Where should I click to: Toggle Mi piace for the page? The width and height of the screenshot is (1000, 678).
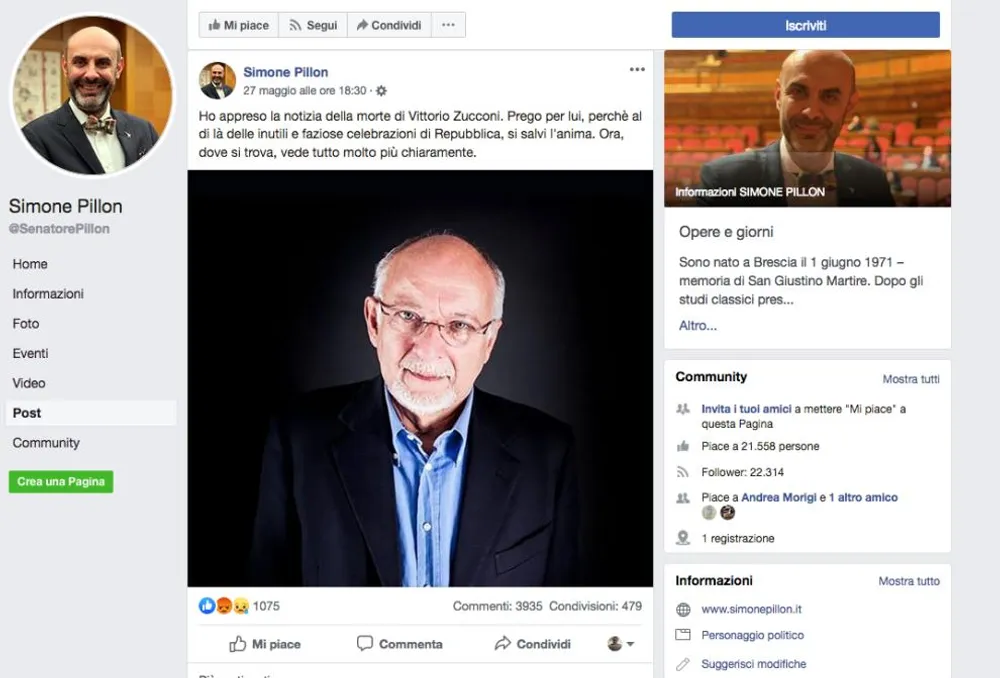tap(238, 25)
